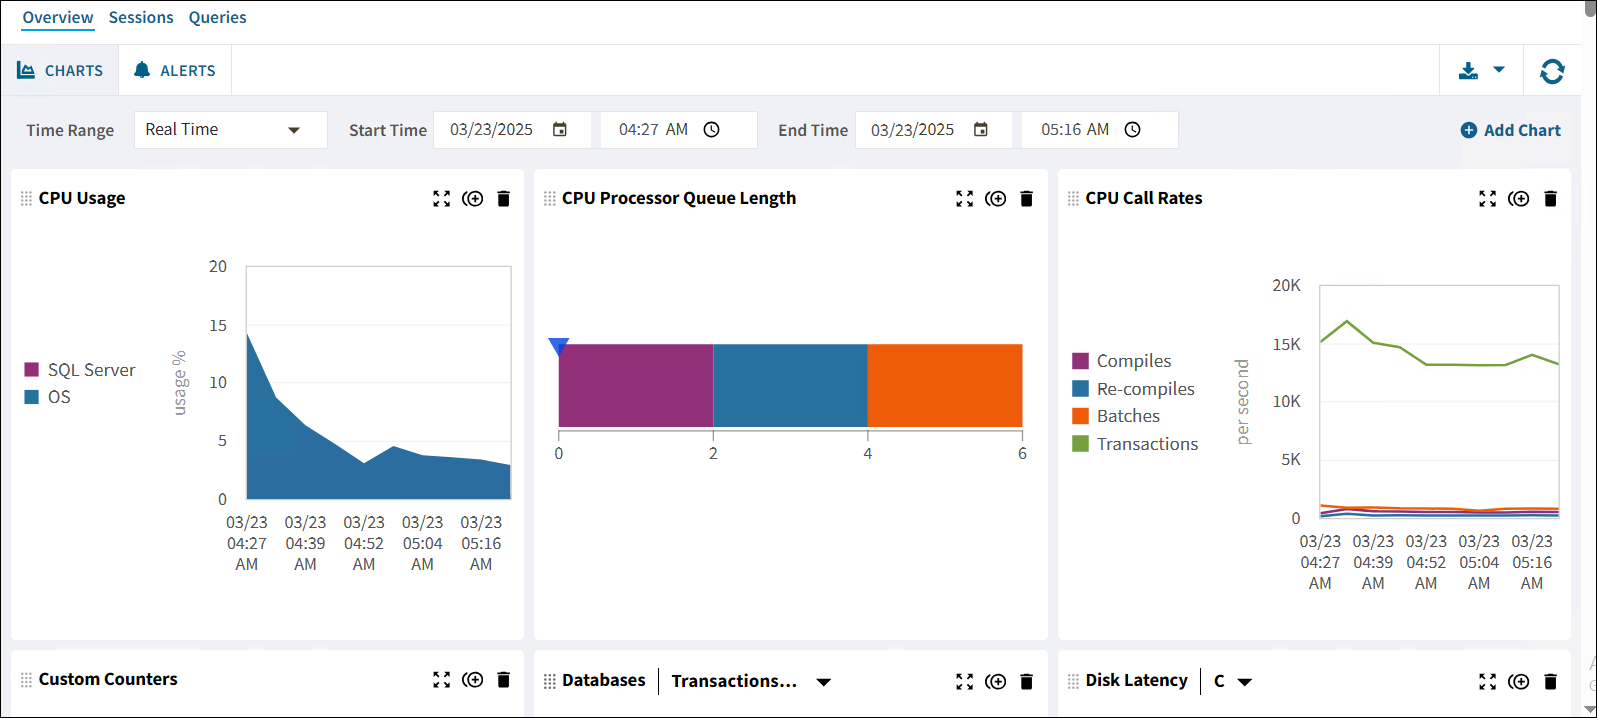The height and width of the screenshot is (718, 1597).
Task: Toggle Re-compiles series in legend
Action: point(1134,389)
